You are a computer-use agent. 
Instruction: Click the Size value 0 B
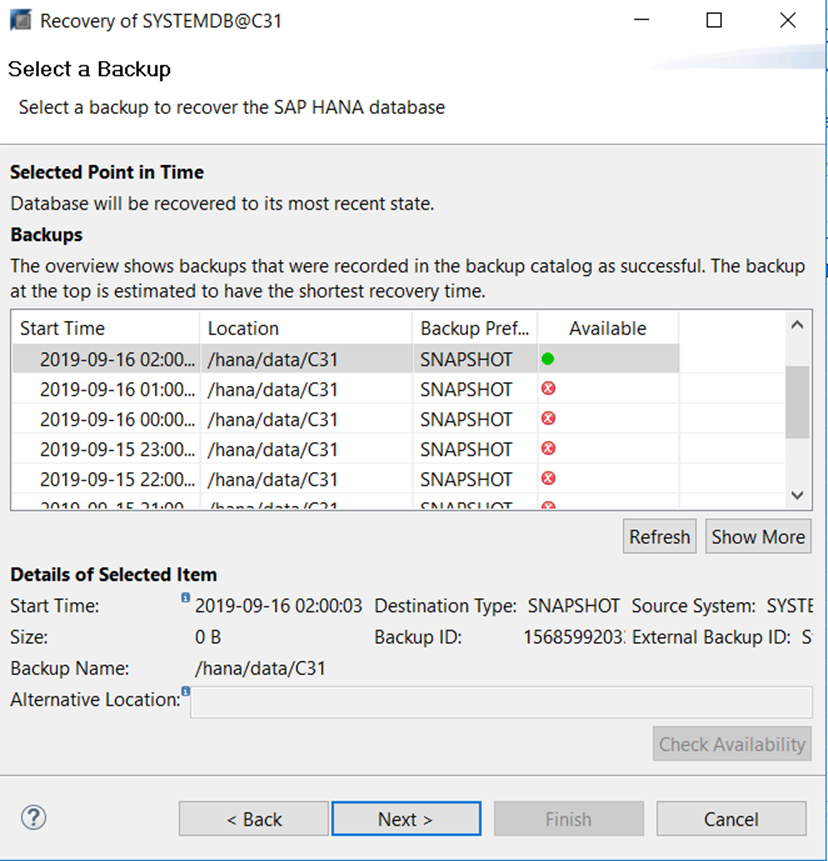(x=208, y=637)
